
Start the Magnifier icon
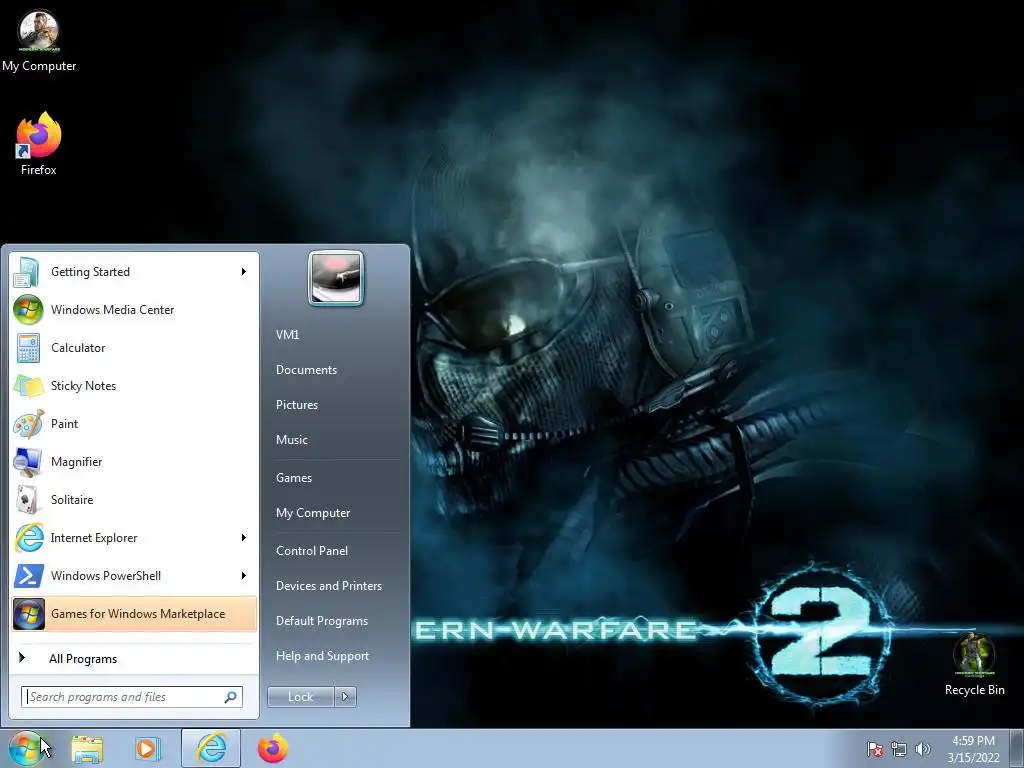28,462
